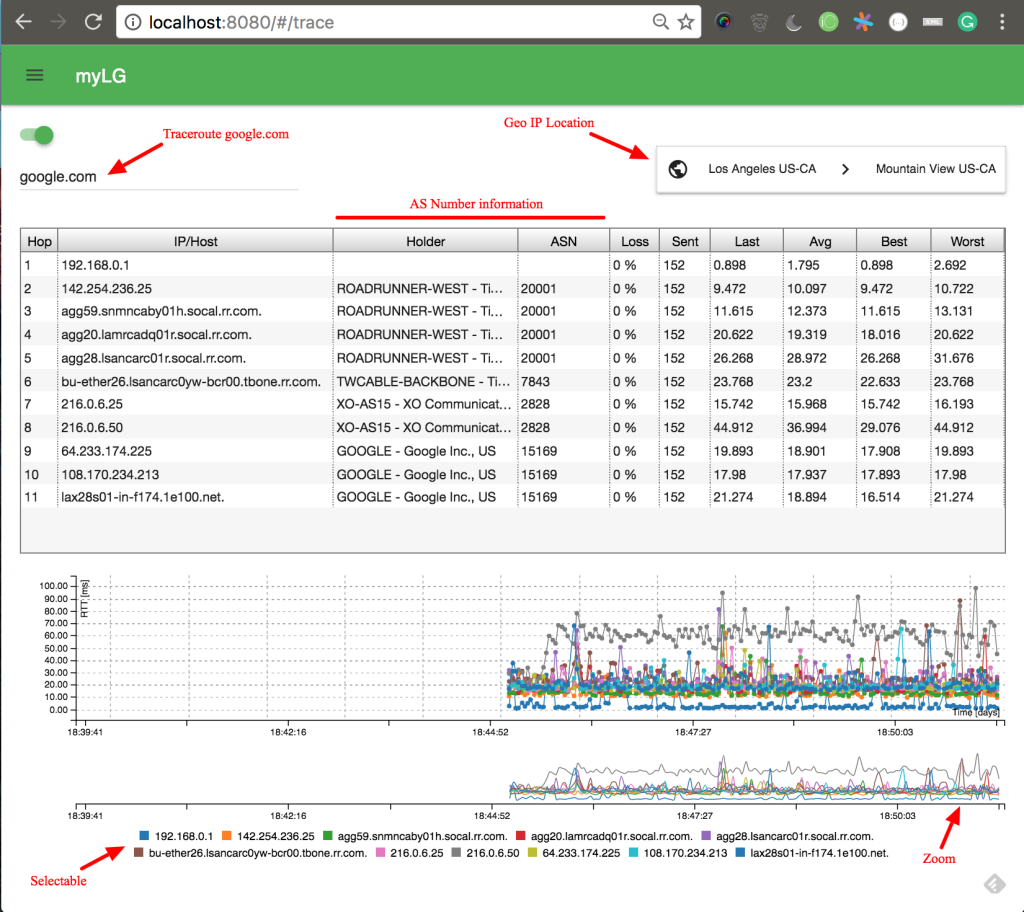Open the XML extension in the browser toolbar

931,21
